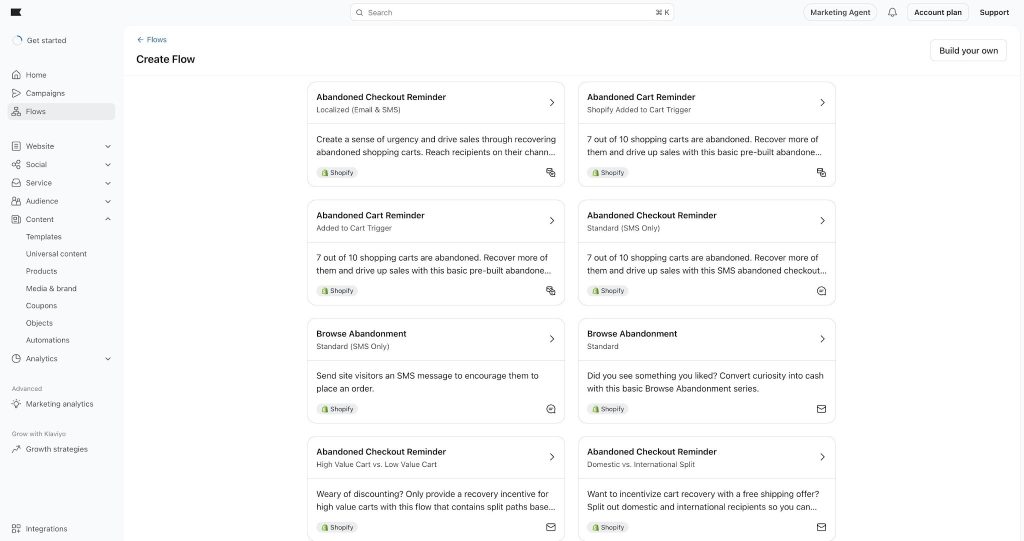Image resolution: width=1024 pixels, height=541 pixels.
Task: Click email icon on High Value Cart vs. Low Value Cart card
Action: pos(551,527)
